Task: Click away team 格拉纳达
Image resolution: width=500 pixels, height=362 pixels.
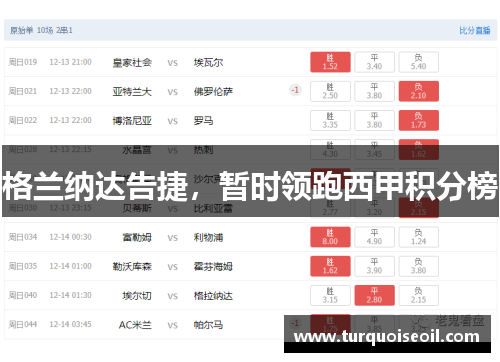Action: coord(213,296)
